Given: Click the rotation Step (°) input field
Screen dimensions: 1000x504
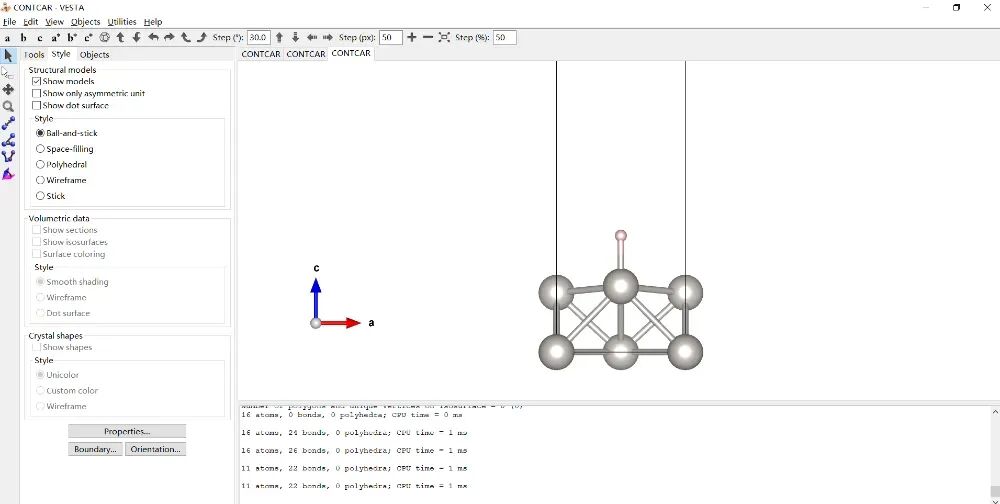Looking at the screenshot, I should [259, 38].
